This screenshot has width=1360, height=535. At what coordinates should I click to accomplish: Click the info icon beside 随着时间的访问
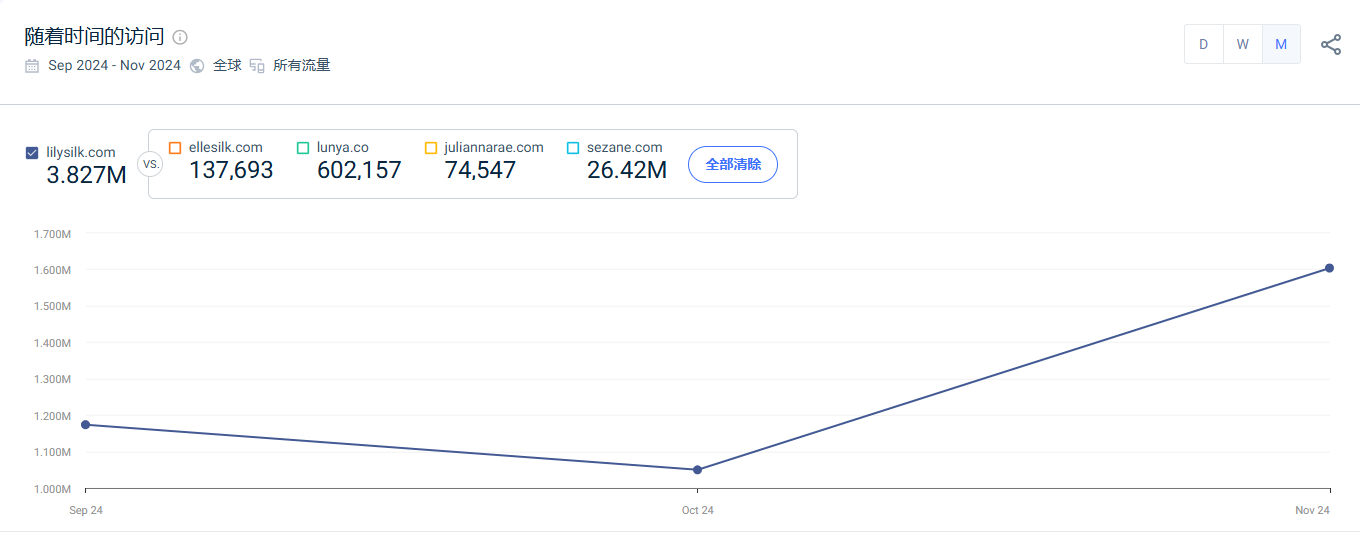pyautogui.click(x=180, y=37)
